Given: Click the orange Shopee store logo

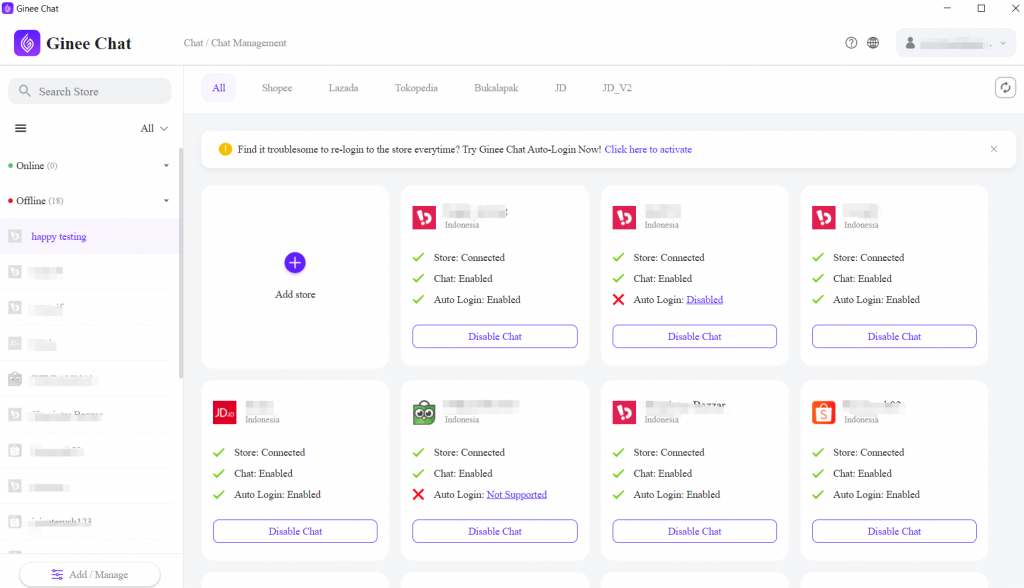Looking at the screenshot, I should coord(824,412).
